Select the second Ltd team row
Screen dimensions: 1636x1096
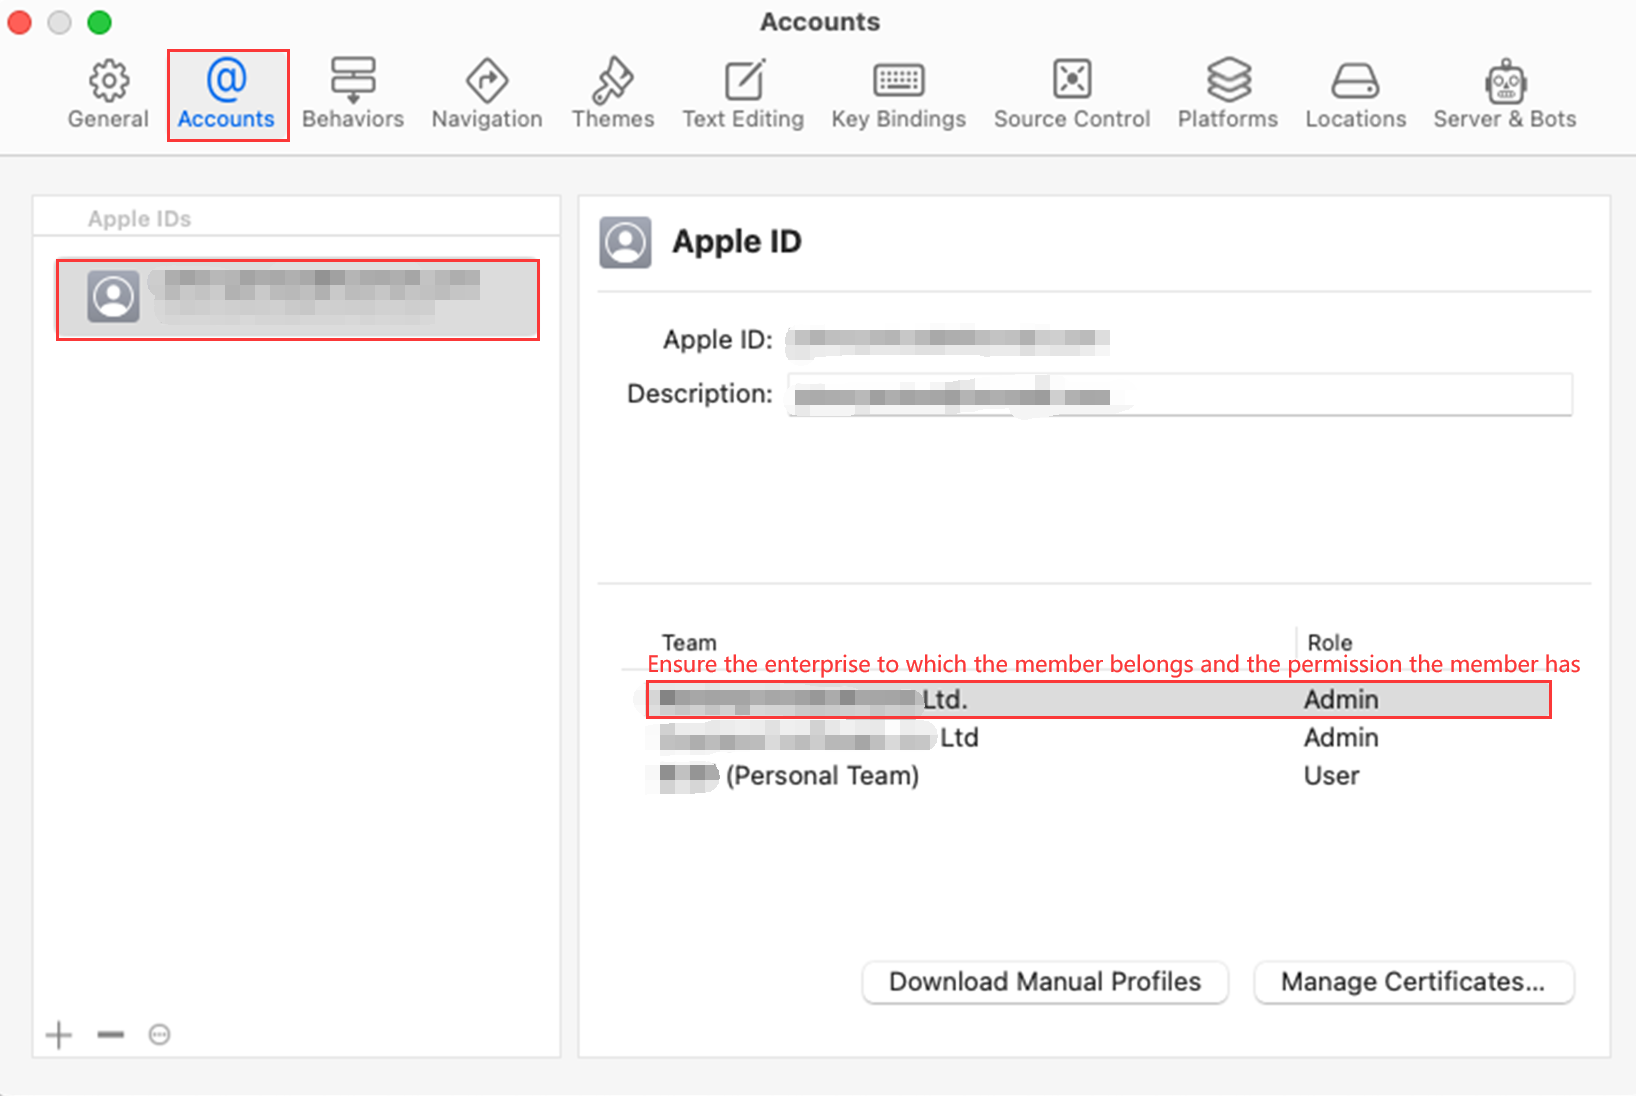[x=900, y=737]
